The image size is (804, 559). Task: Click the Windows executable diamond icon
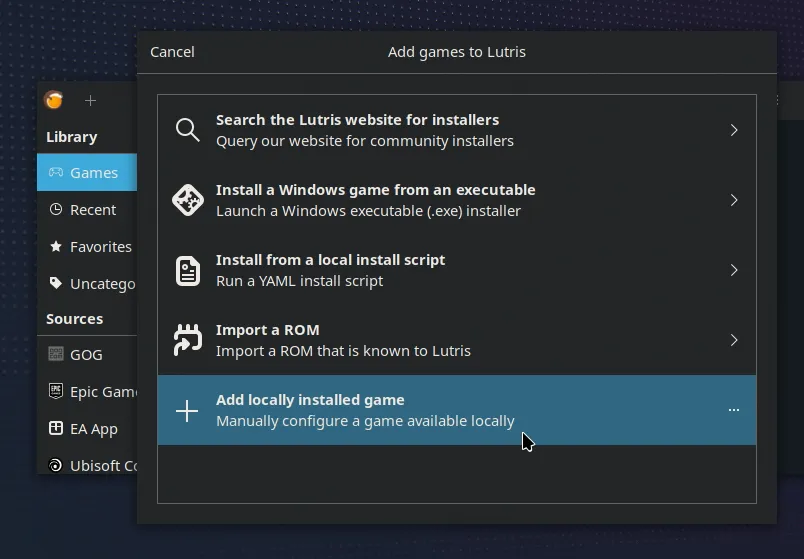coord(188,200)
